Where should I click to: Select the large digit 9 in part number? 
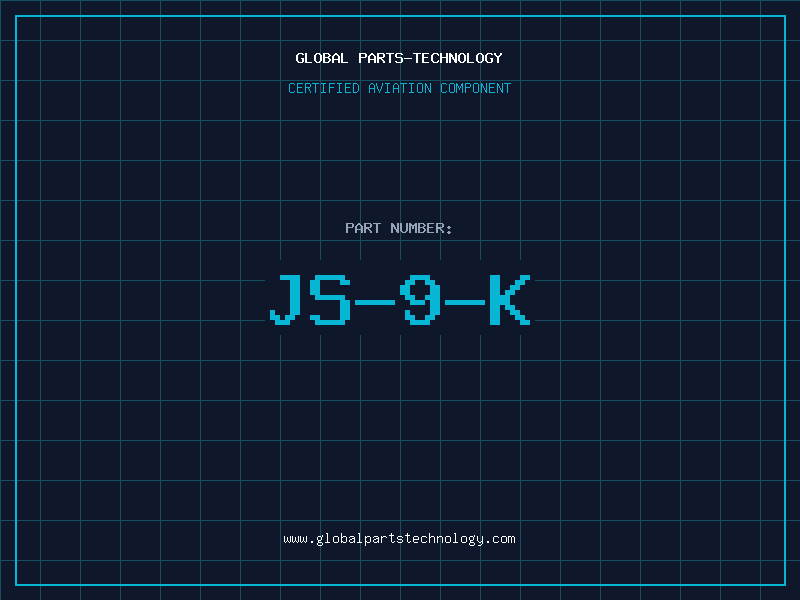(x=421, y=300)
